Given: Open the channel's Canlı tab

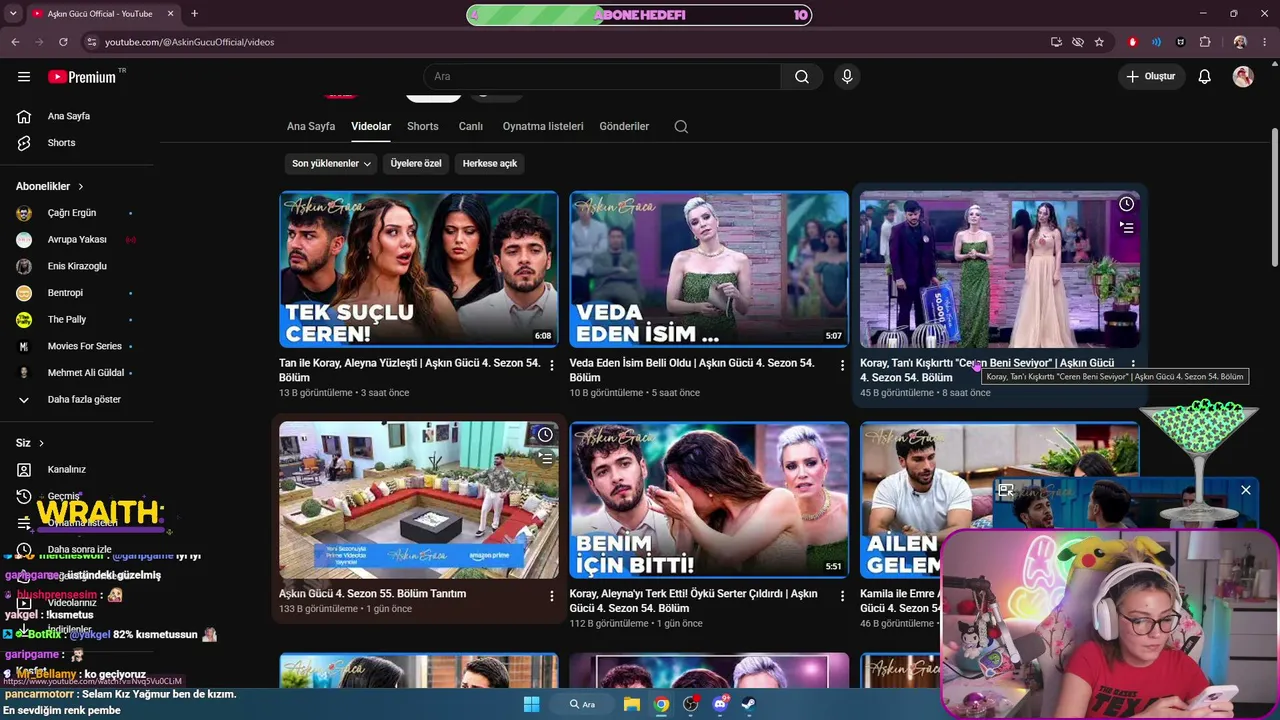Looking at the screenshot, I should pos(470,127).
